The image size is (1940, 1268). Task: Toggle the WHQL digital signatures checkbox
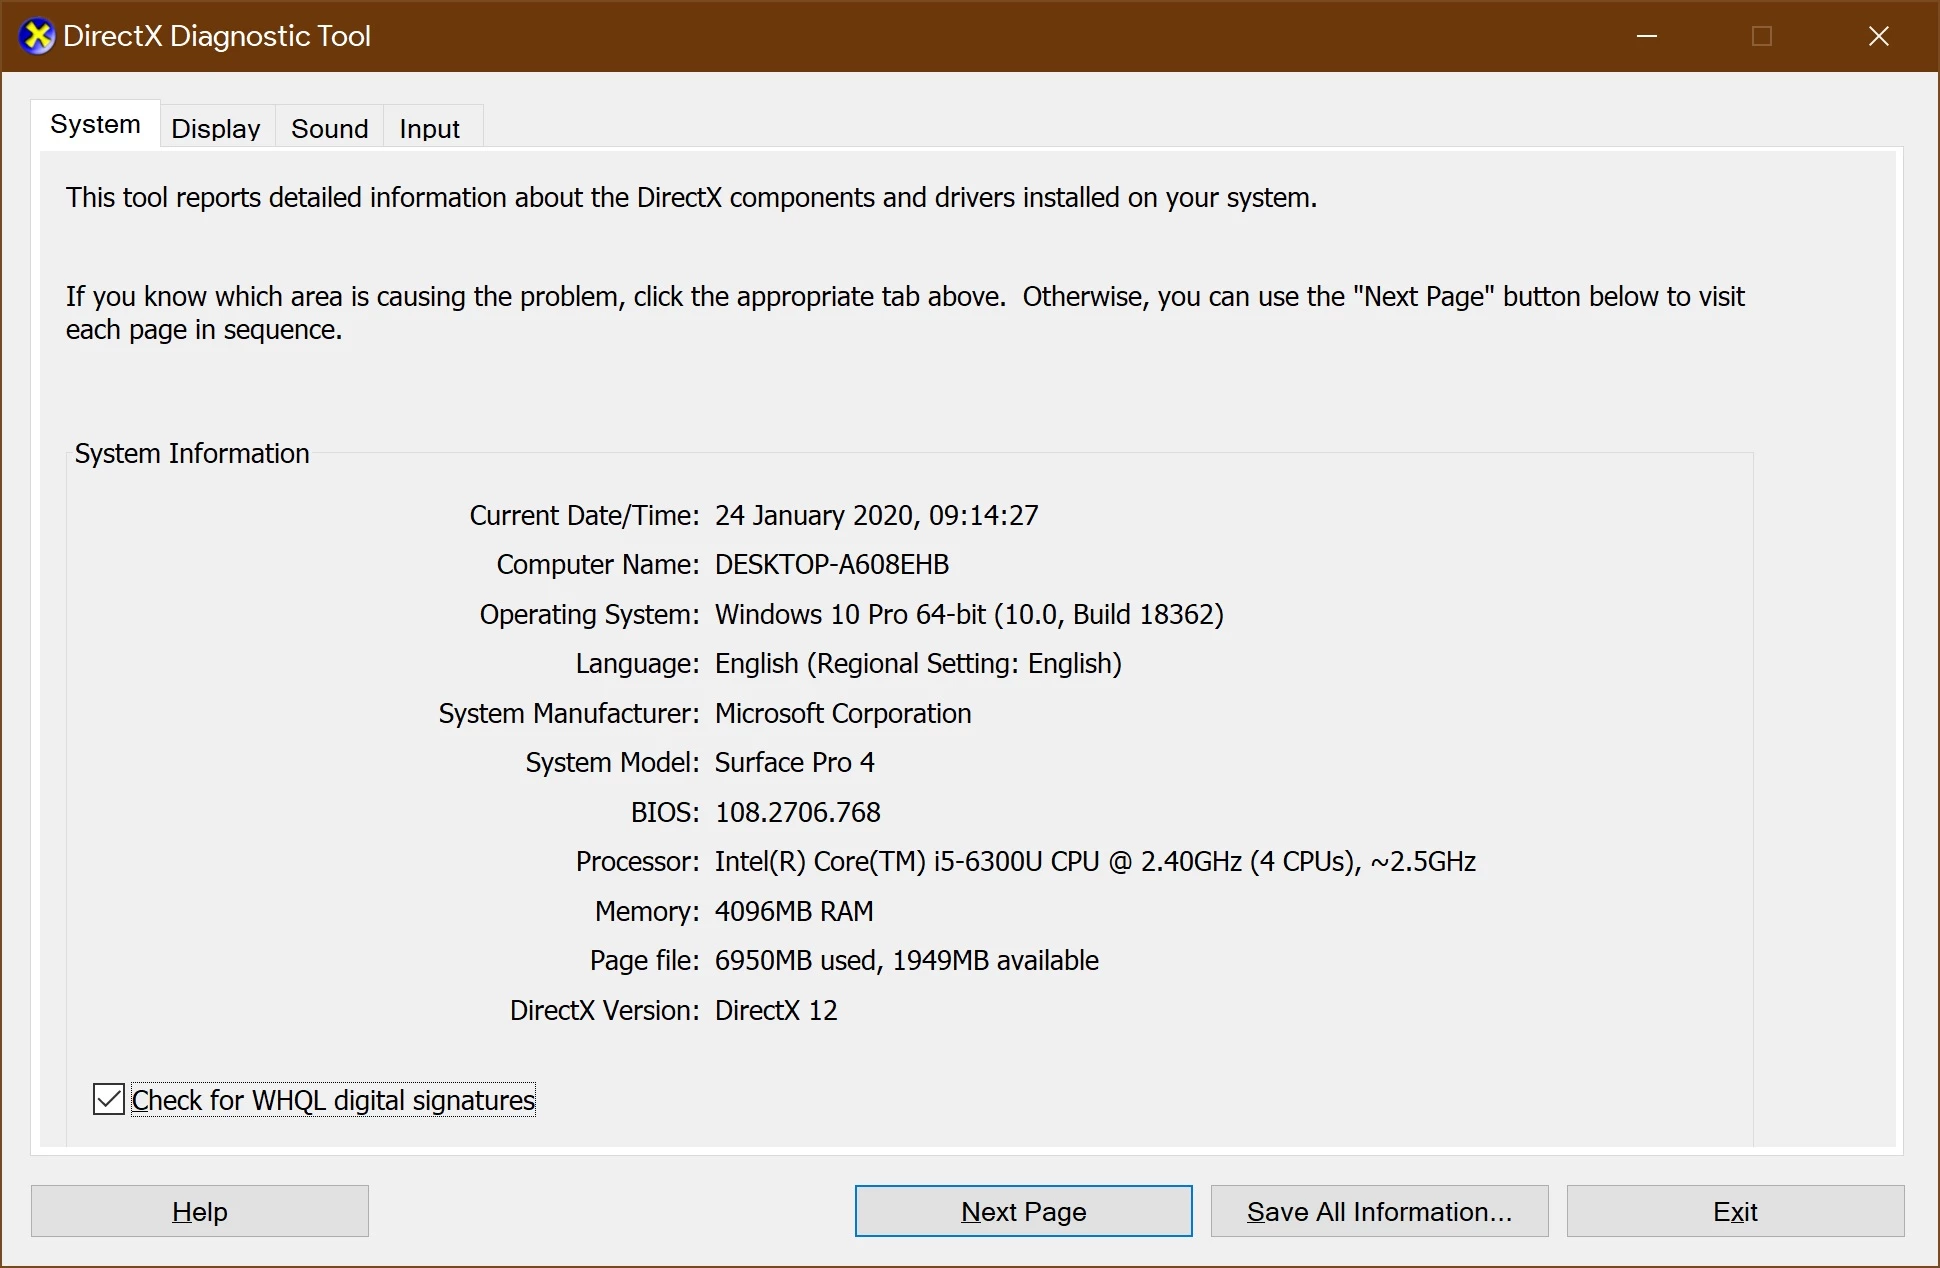tap(109, 1099)
